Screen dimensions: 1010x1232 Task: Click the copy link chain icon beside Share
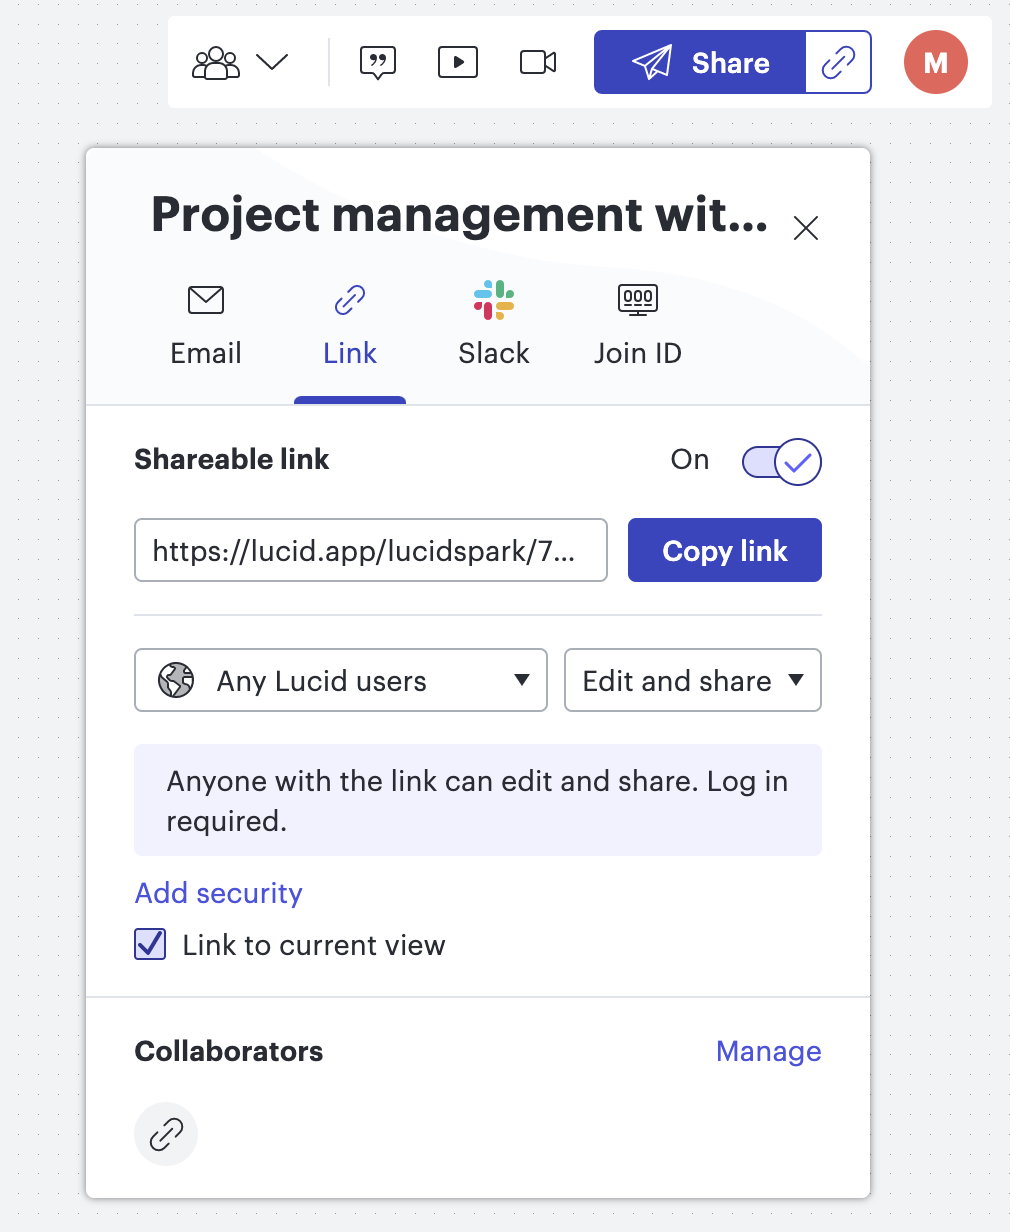[838, 63]
